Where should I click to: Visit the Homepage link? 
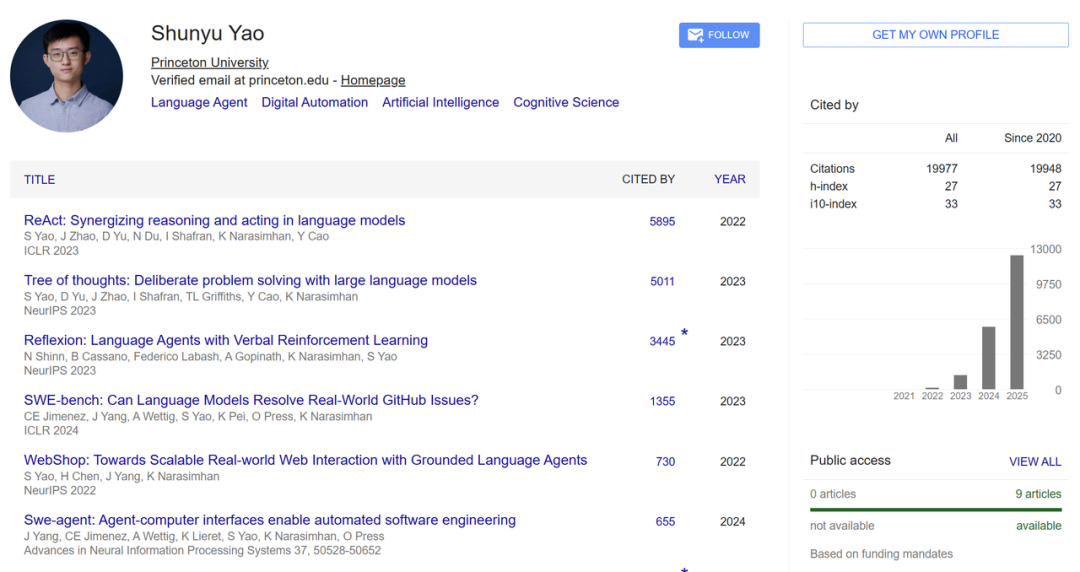pyautogui.click(x=373, y=80)
